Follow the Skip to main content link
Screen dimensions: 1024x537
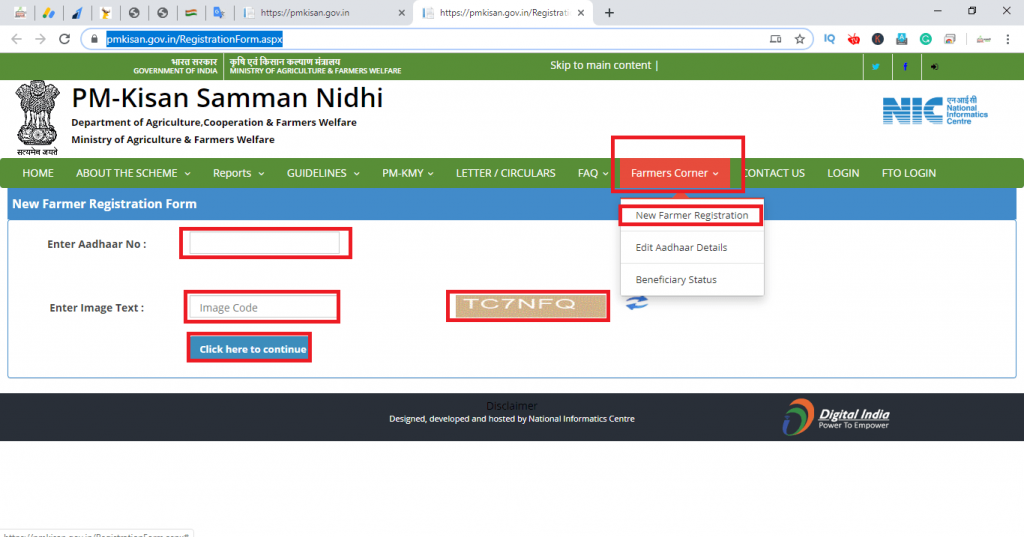(600, 65)
